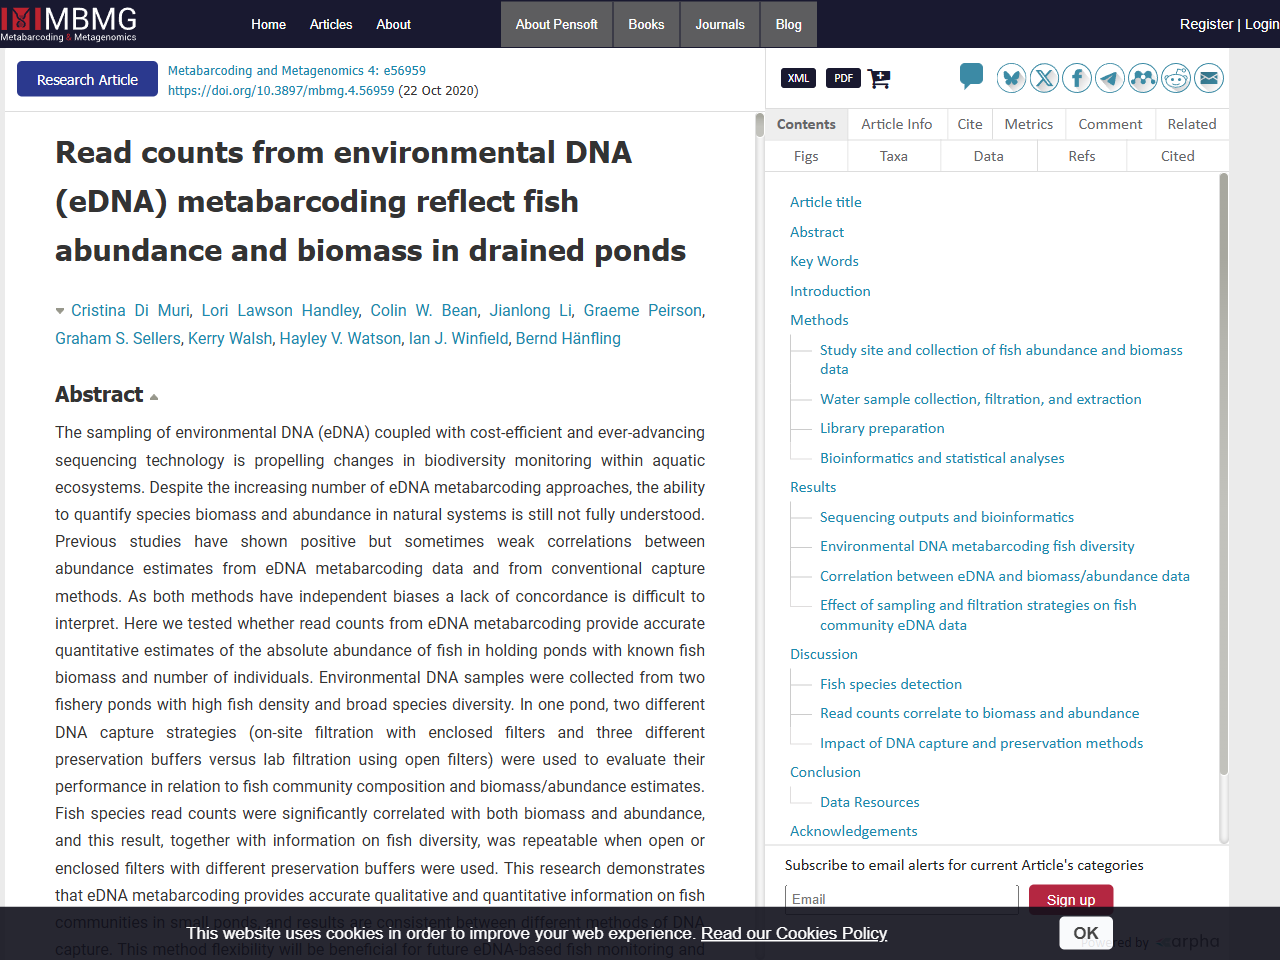The height and width of the screenshot is (960, 1280).
Task: Share article on Facebook
Action: click(x=1077, y=78)
